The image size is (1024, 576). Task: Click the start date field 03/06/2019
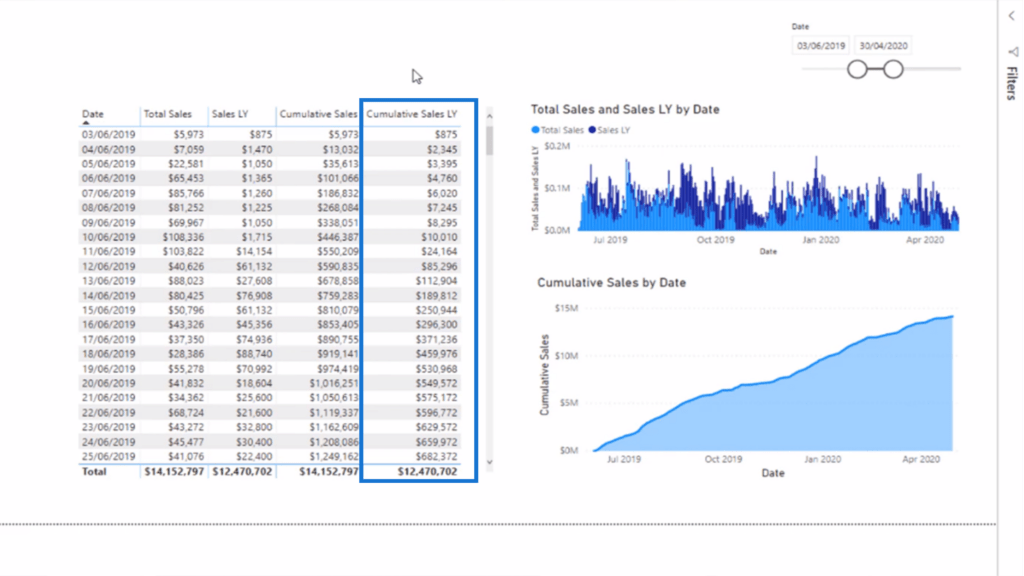click(x=821, y=46)
